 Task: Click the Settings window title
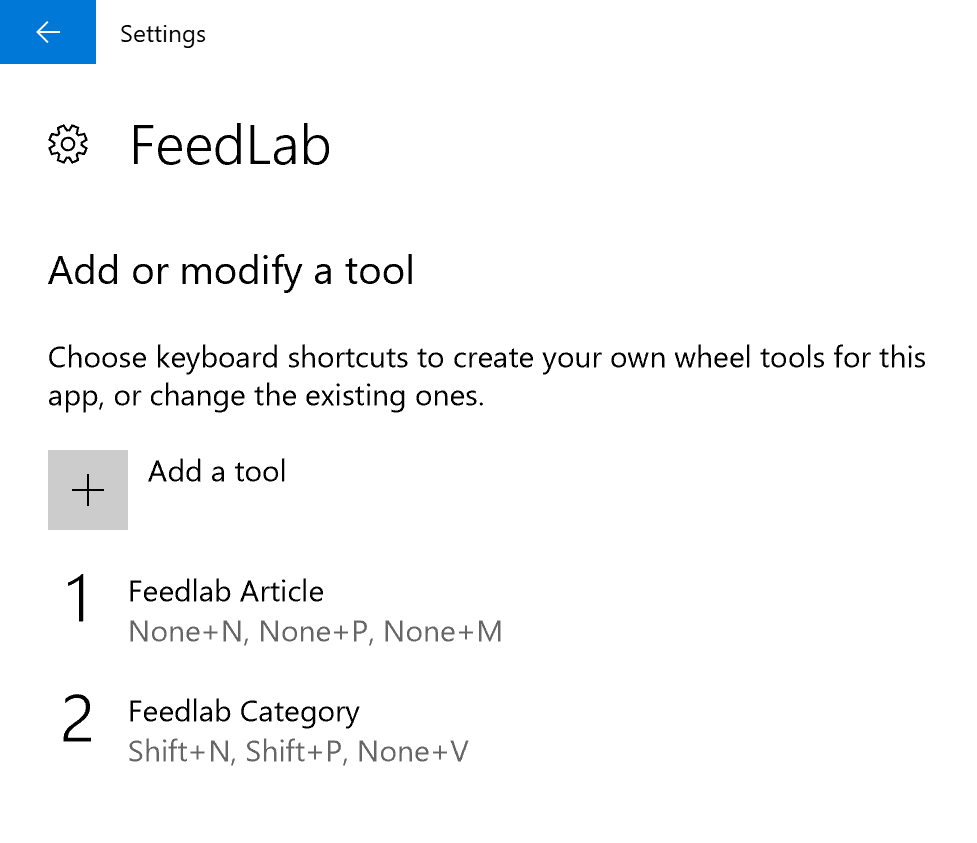point(163,34)
